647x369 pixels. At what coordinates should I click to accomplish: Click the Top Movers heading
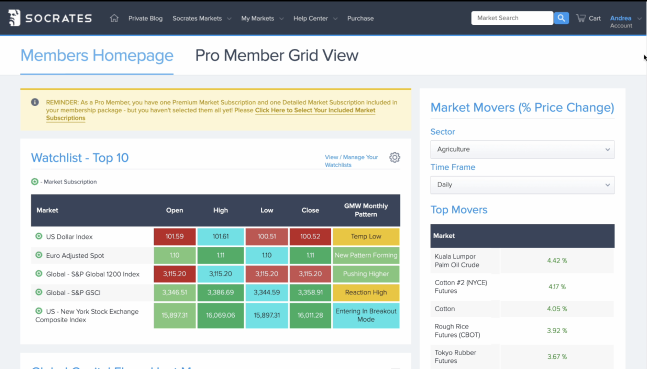coord(459,210)
